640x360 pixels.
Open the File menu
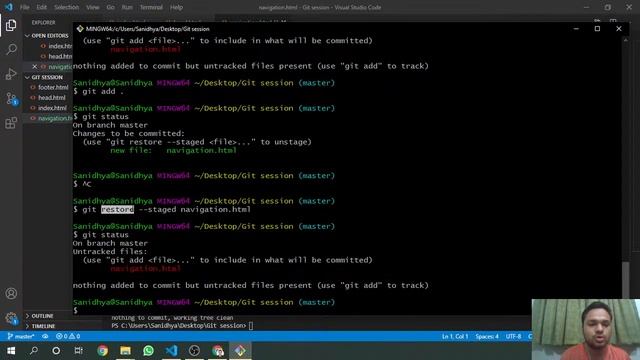click(x=24, y=7)
